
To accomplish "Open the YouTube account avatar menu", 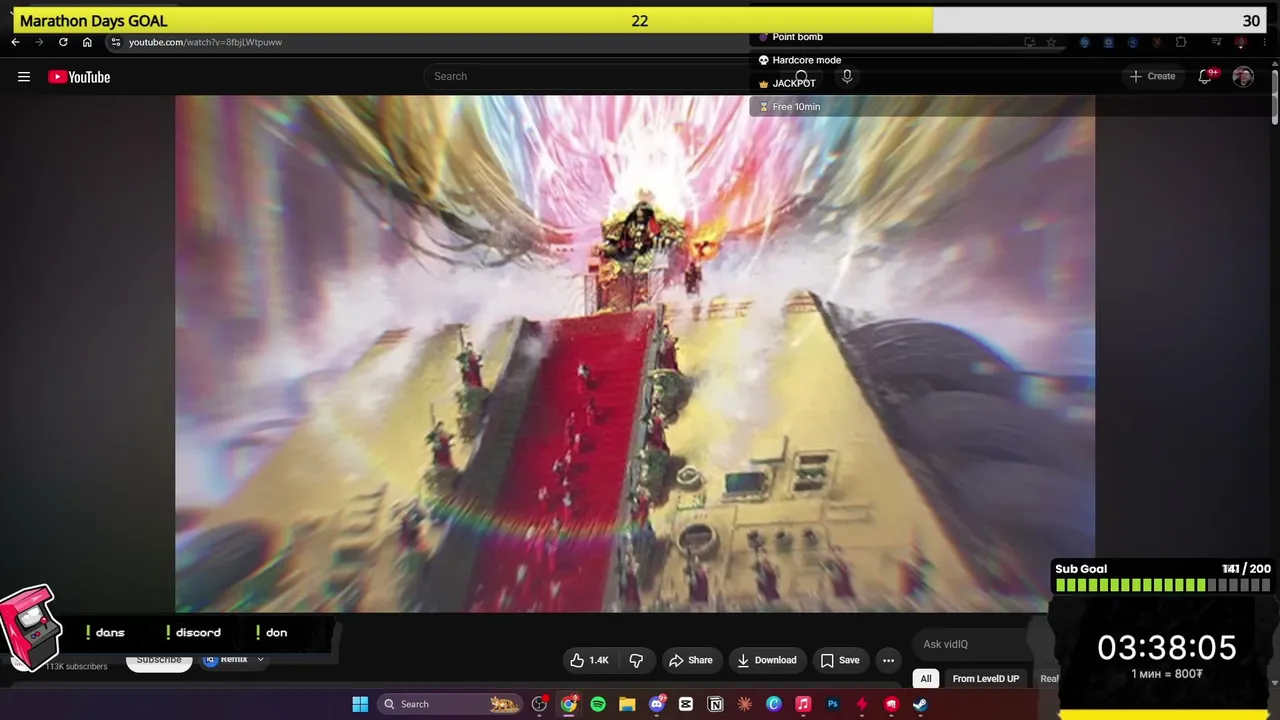I will pos(1243,76).
